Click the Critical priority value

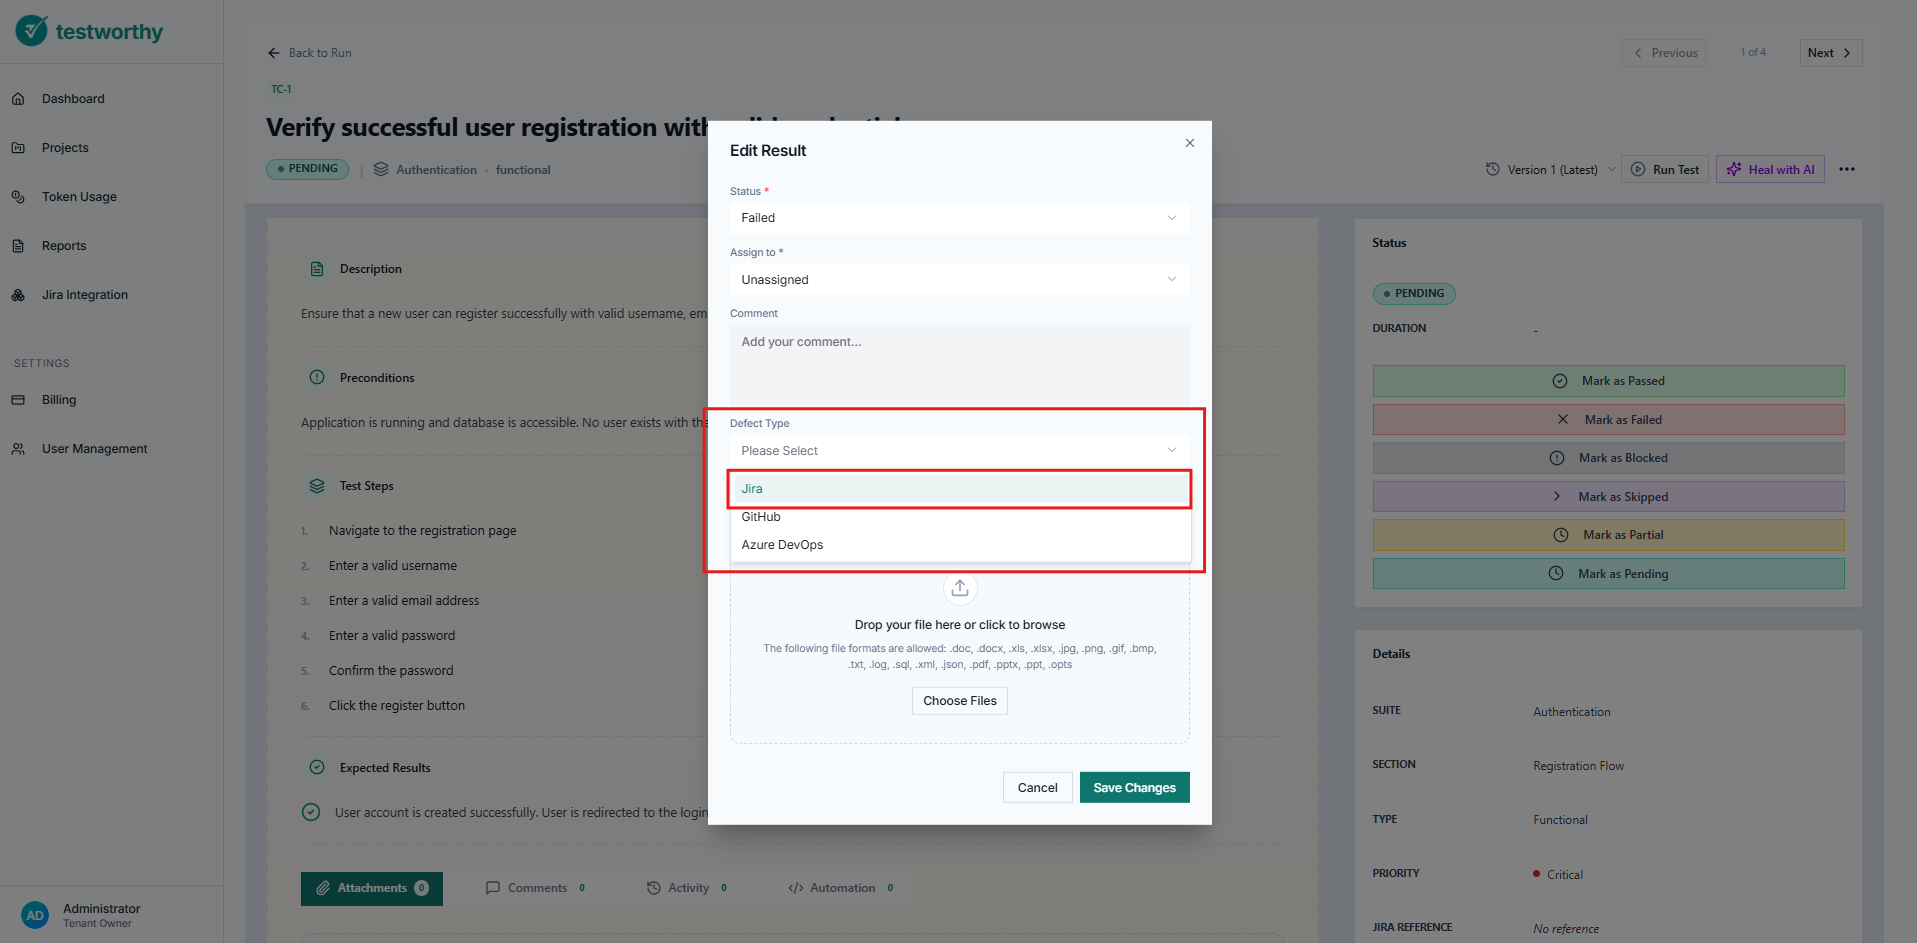click(1564, 875)
